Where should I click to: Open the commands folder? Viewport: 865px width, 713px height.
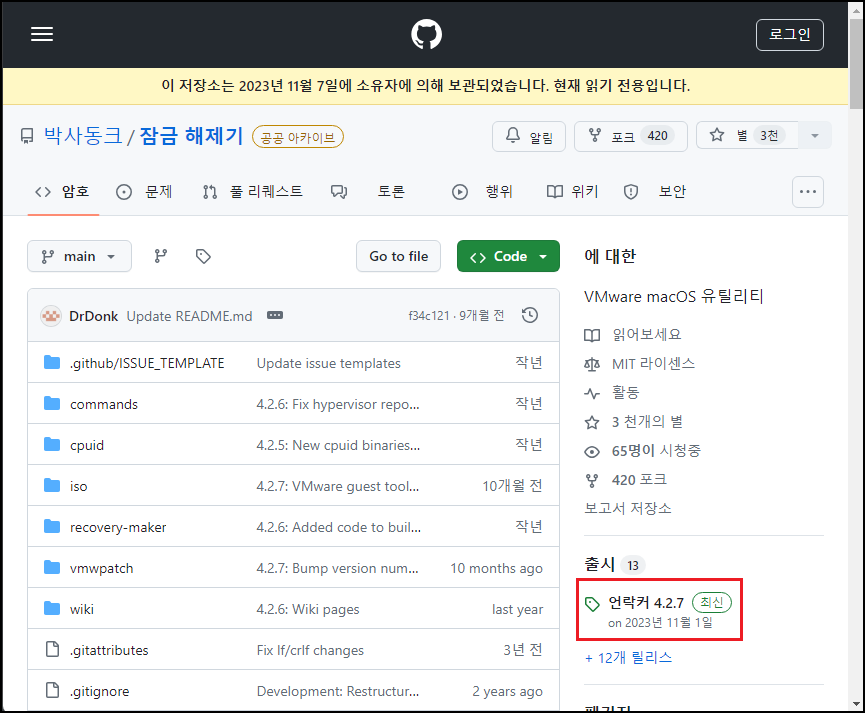pos(104,405)
